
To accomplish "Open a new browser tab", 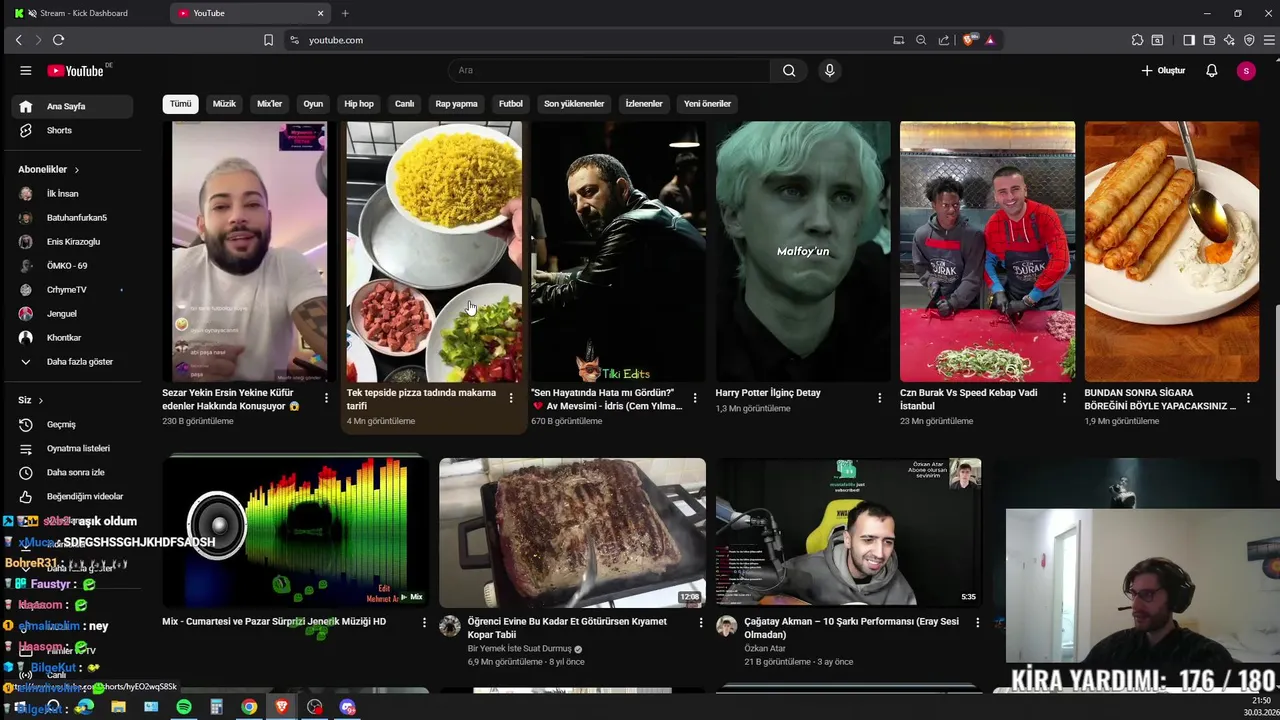I will tap(345, 13).
